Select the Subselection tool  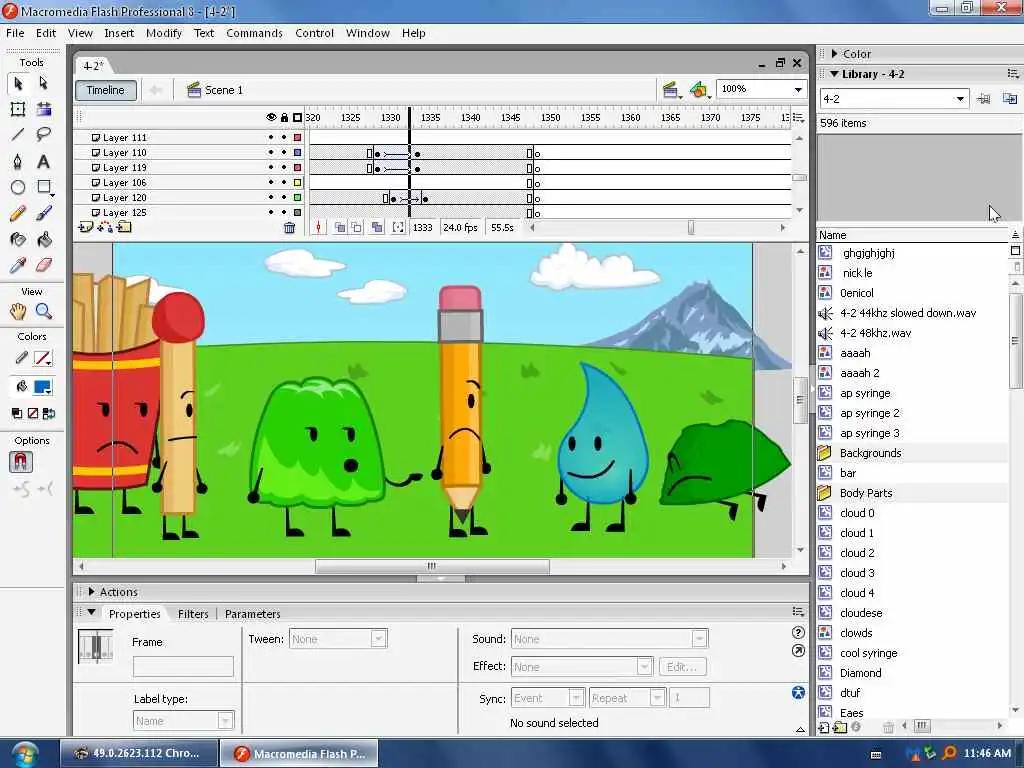(43, 83)
